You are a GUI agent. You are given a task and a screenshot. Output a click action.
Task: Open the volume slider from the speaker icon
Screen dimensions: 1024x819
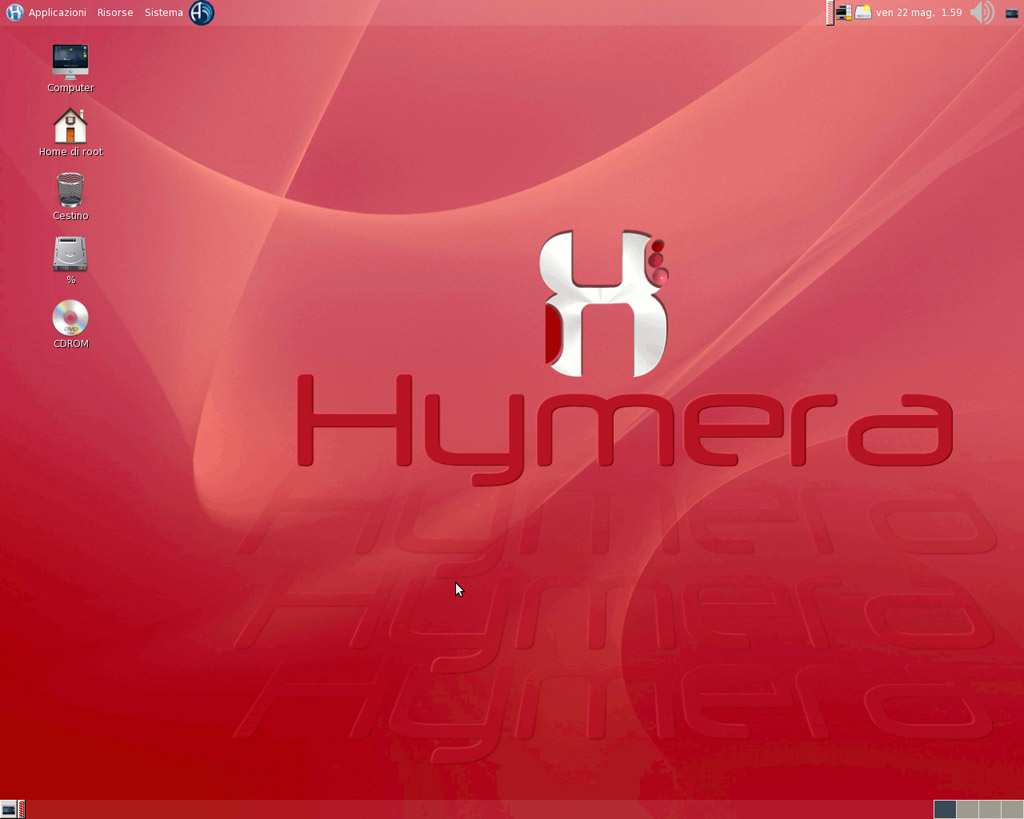pos(980,13)
